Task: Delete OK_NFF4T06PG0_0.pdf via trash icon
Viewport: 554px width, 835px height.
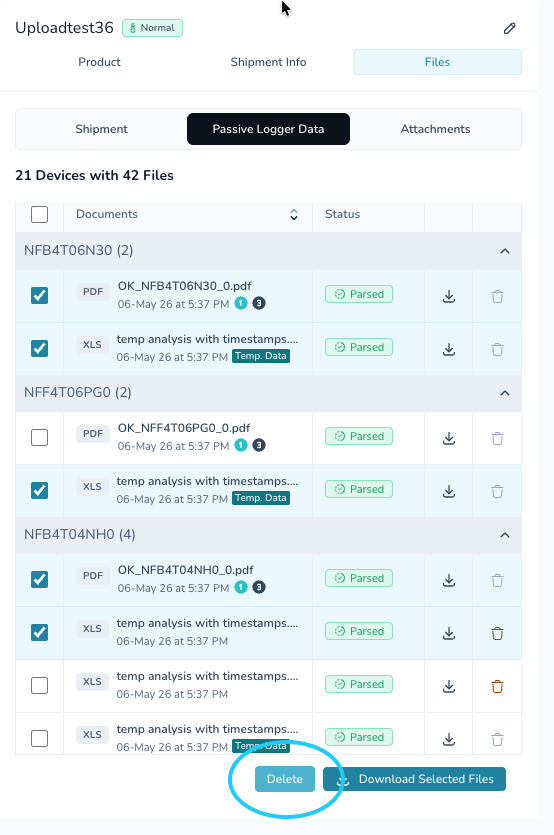Action: (497, 438)
